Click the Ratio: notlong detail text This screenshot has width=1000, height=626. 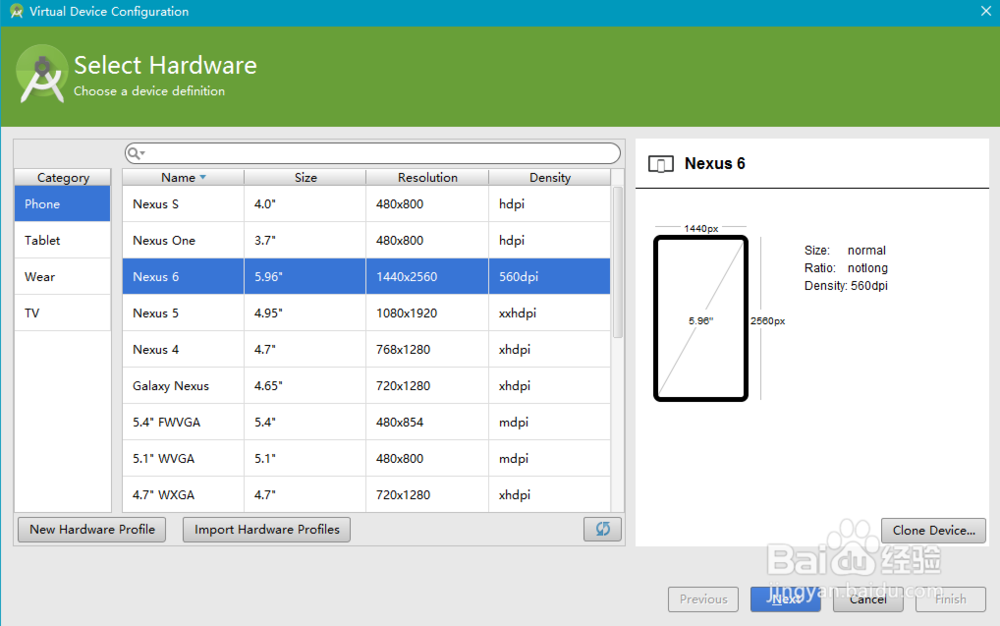[x=846, y=268]
